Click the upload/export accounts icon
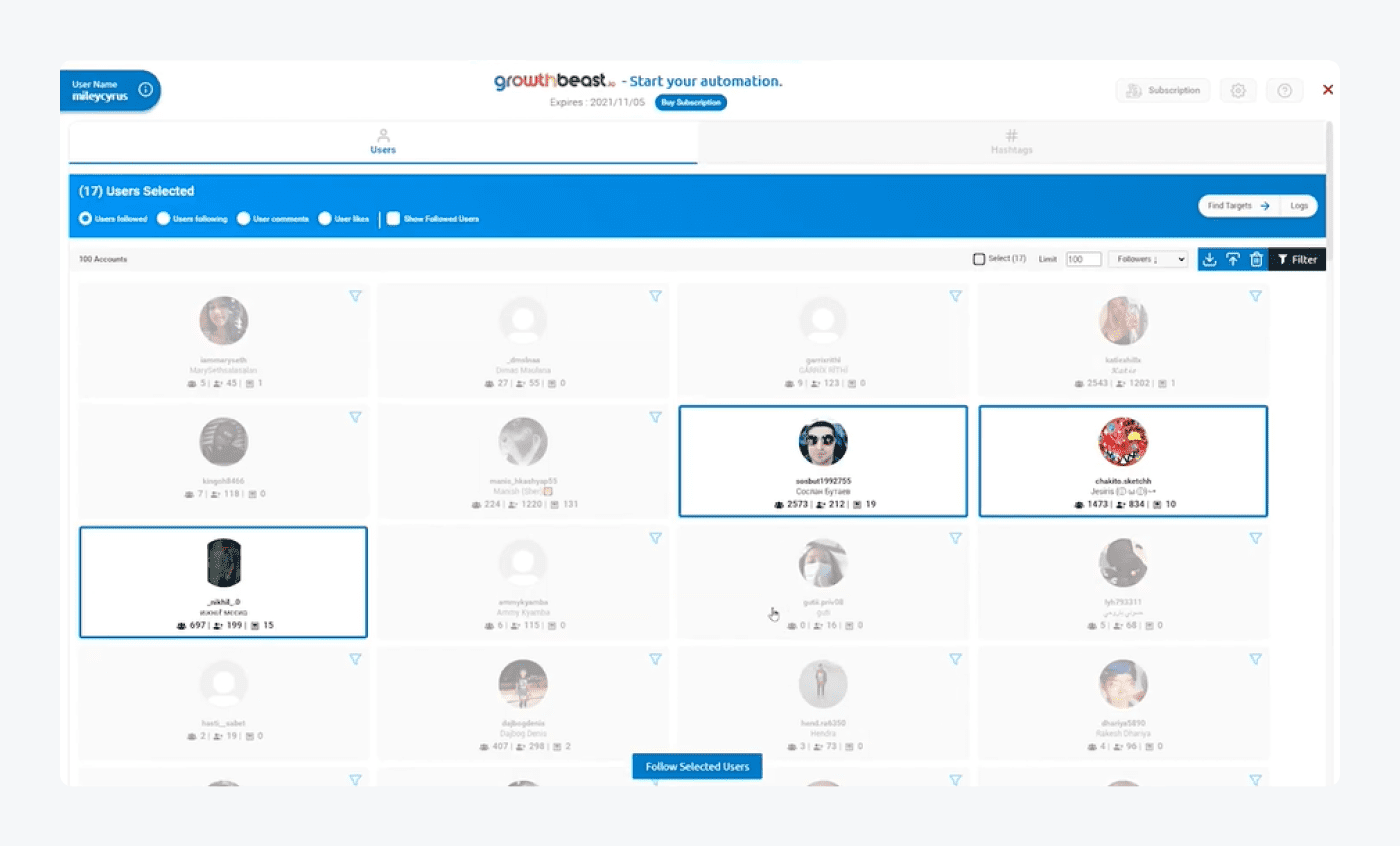This screenshot has width=1400, height=846. (x=1233, y=260)
